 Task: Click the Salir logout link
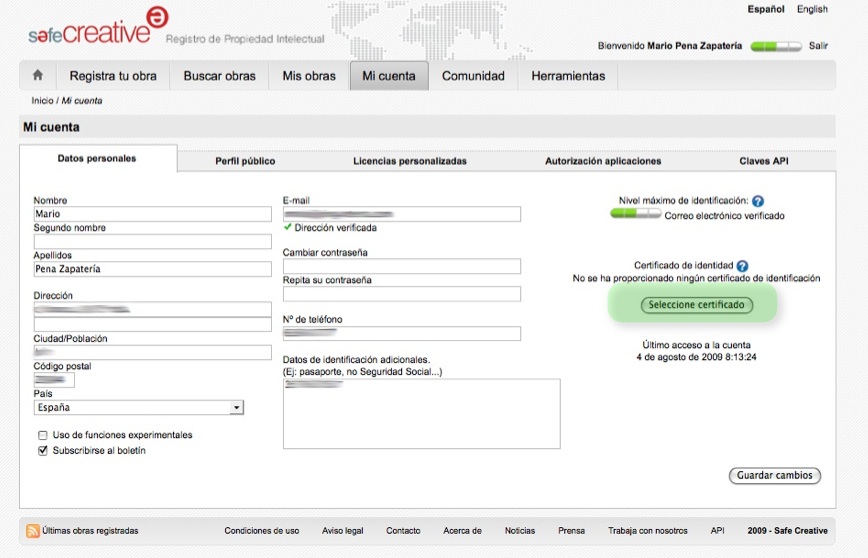pyautogui.click(x=818, y=46)
